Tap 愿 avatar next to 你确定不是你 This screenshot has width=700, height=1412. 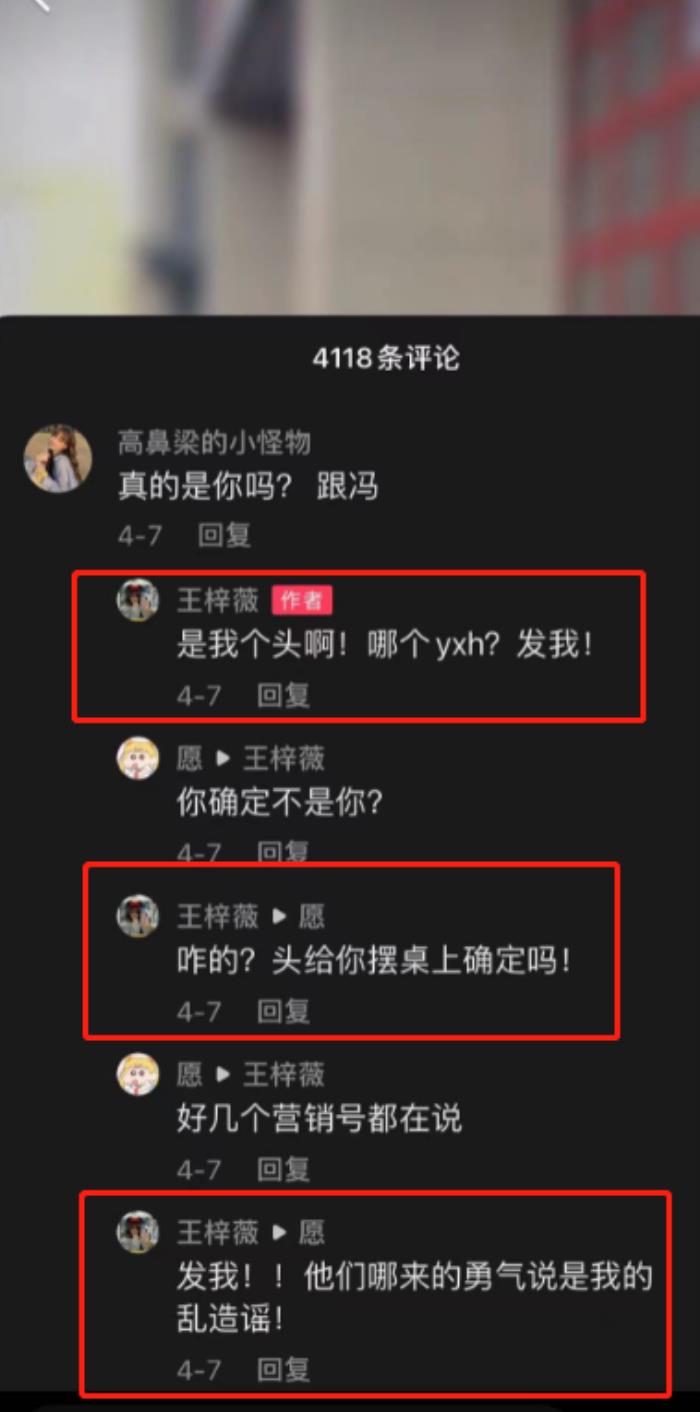pyautogui.click(x=138, y=758)
